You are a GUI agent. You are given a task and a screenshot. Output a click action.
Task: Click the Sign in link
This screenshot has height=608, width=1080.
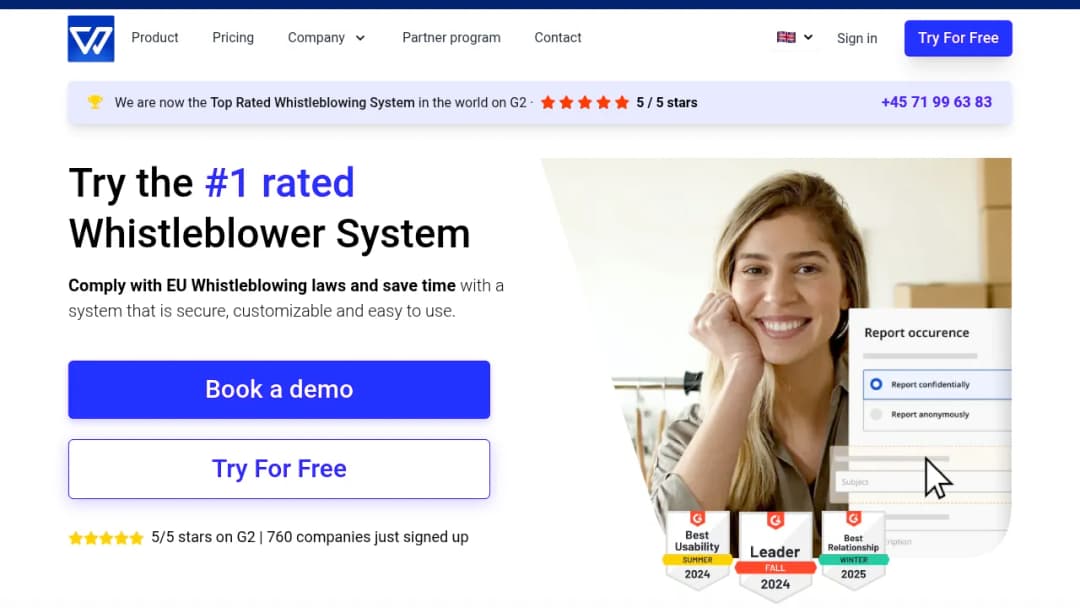(857, 39)
